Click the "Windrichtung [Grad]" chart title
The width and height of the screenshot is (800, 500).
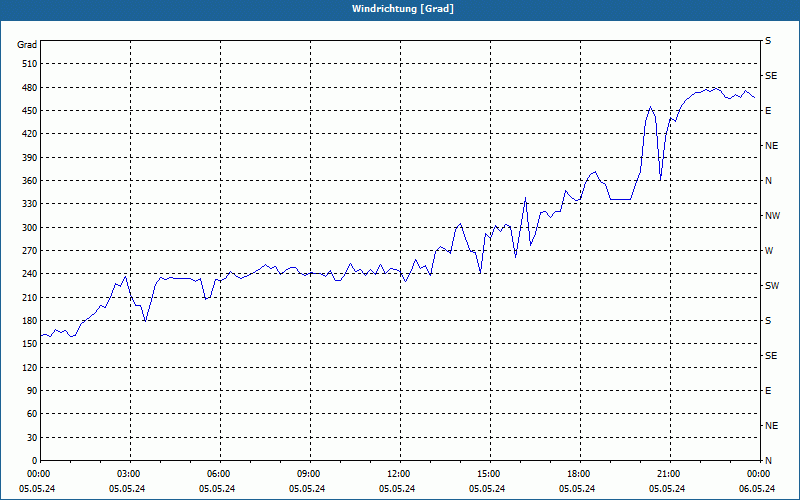pos(403,9)
